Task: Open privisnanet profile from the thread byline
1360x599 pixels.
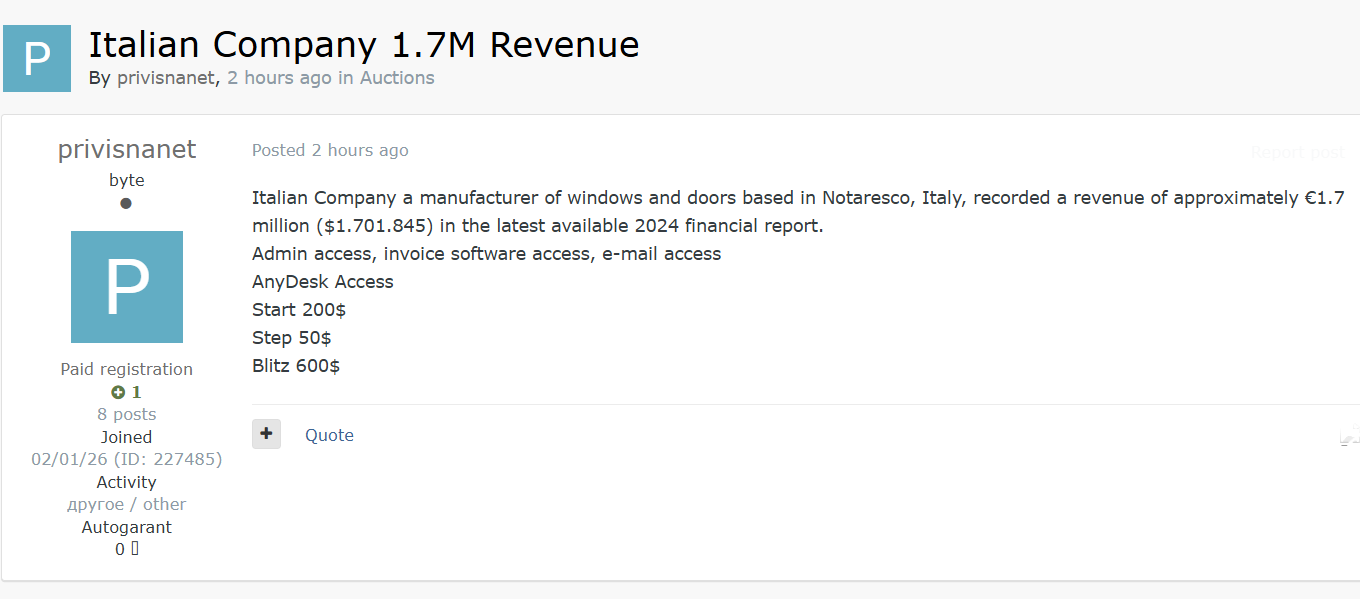Action: point(166,78)
